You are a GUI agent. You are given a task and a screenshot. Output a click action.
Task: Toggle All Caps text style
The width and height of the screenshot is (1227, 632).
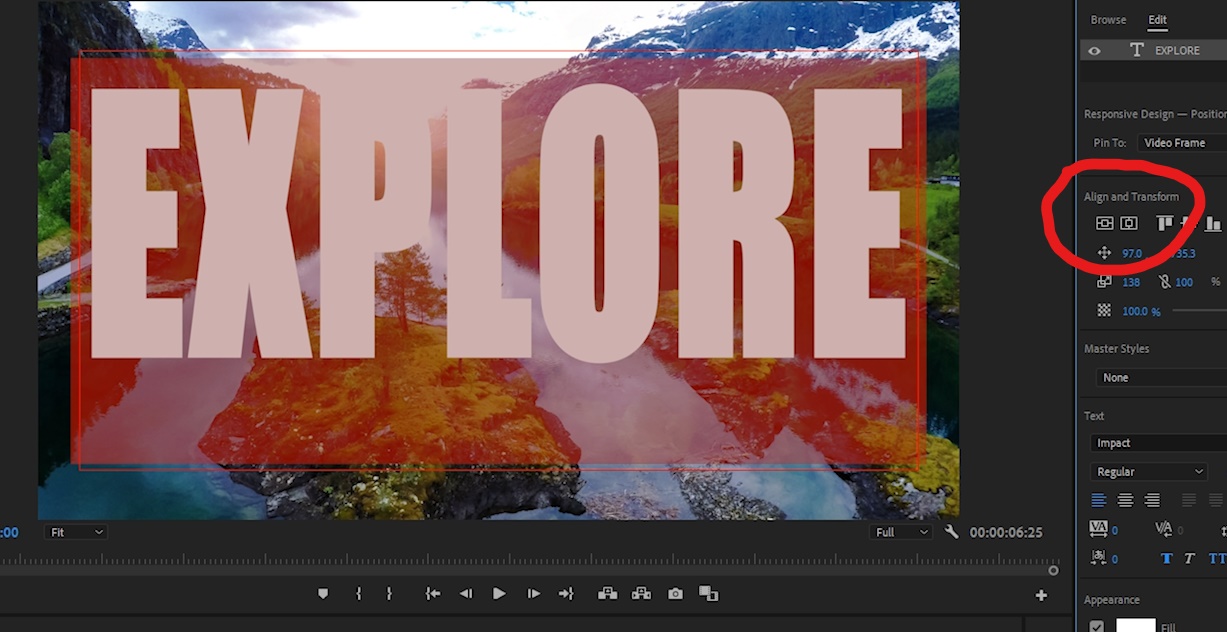click(1217, 558)
